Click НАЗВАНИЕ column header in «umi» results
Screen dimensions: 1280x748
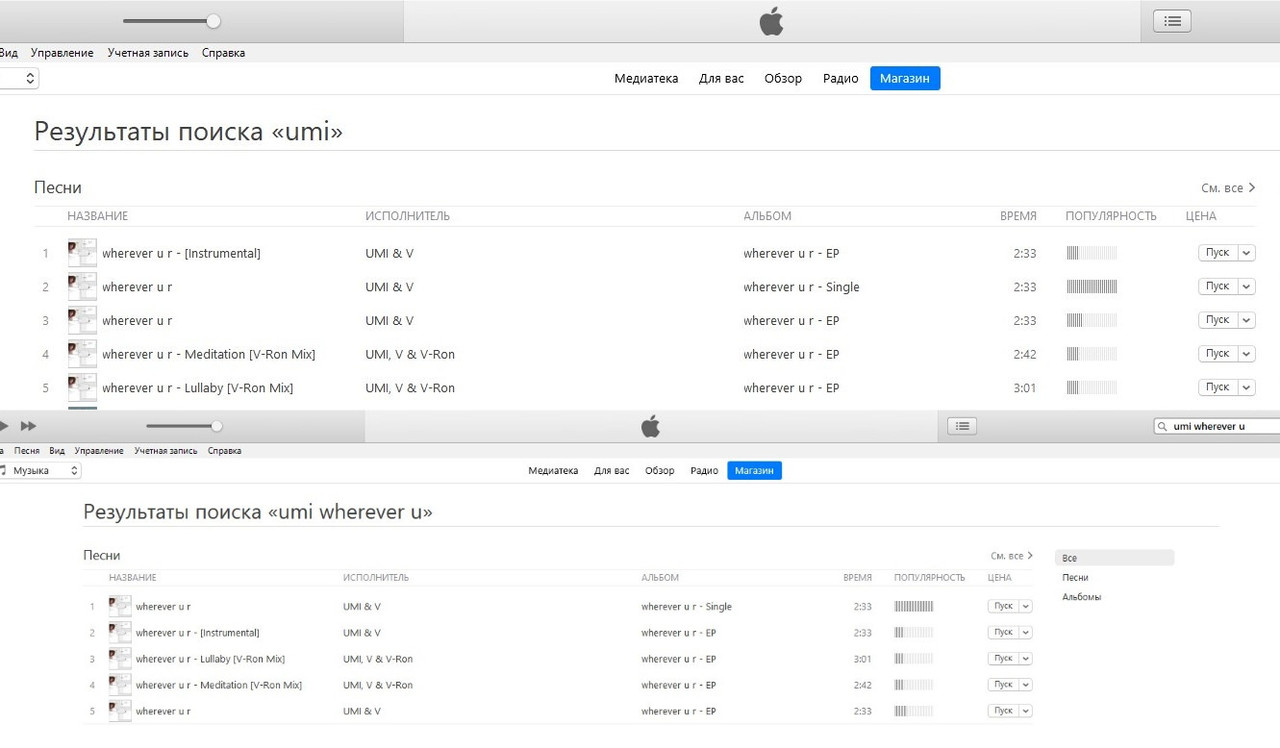tap(98, 216)
